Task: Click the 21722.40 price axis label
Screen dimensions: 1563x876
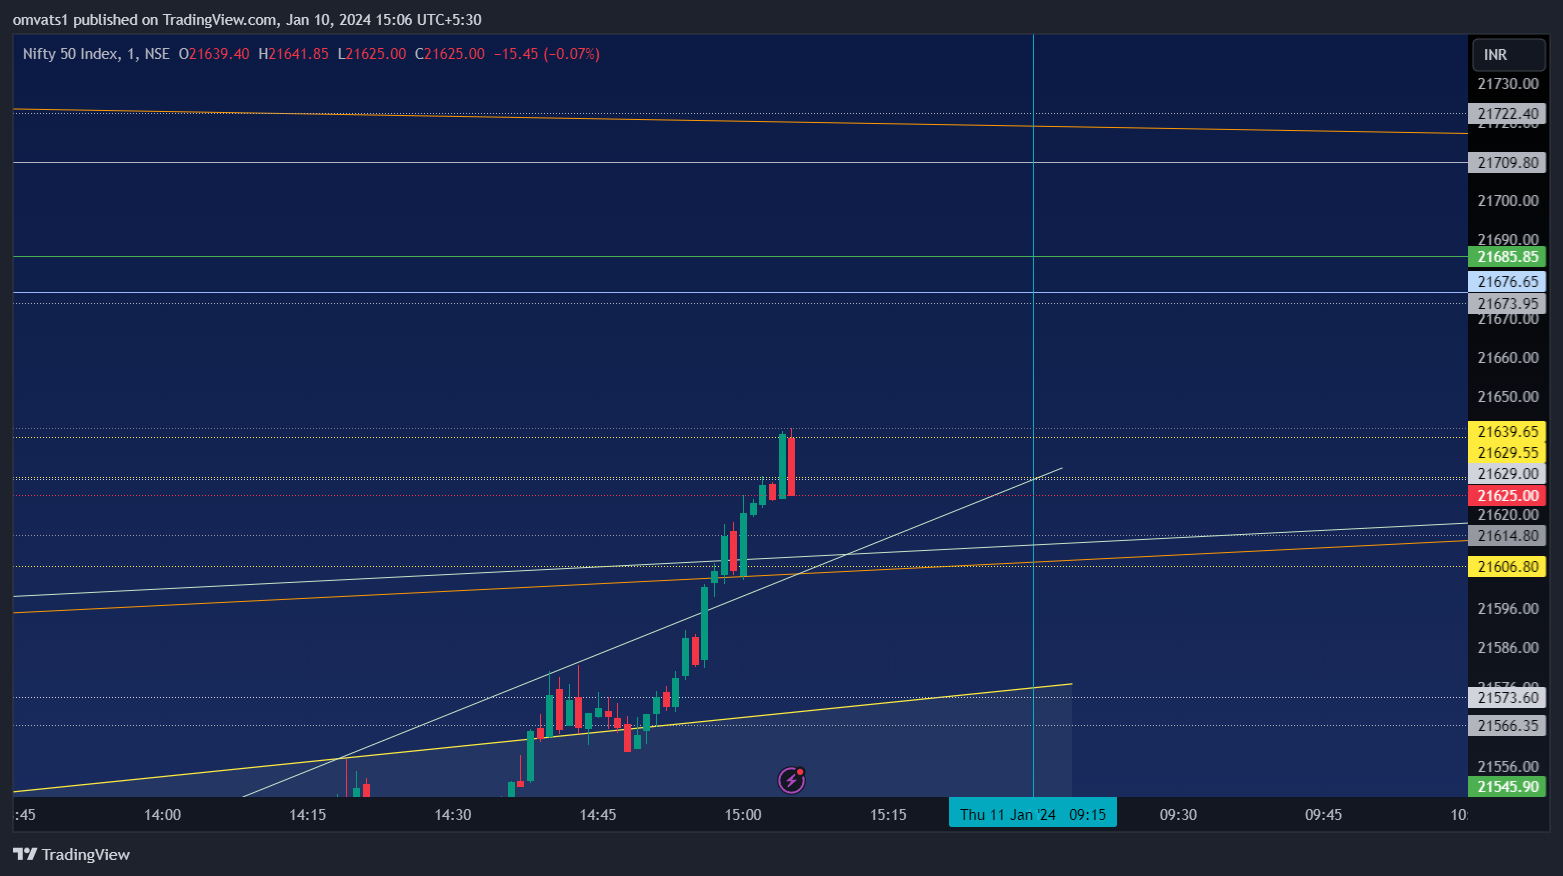Action: [1507, 114]
